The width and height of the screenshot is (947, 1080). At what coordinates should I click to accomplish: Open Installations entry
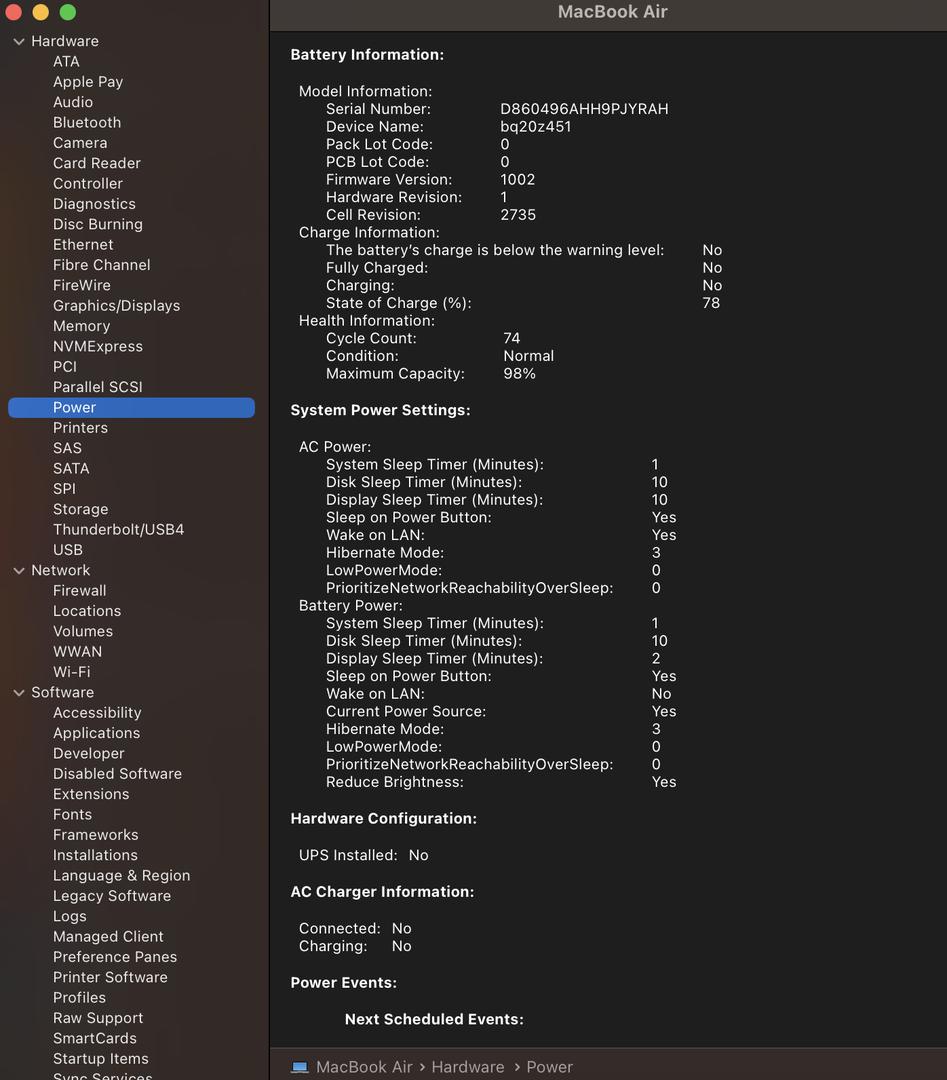(x=95, y=855)
